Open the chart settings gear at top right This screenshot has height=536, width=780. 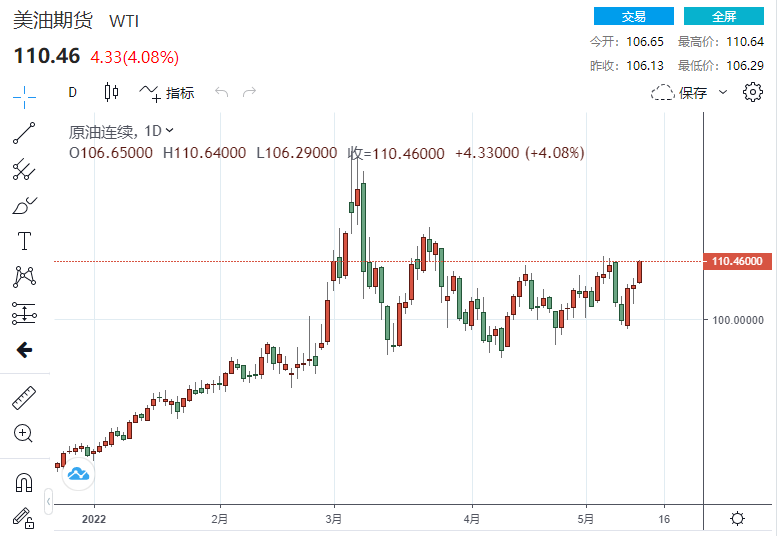[753, 93]
